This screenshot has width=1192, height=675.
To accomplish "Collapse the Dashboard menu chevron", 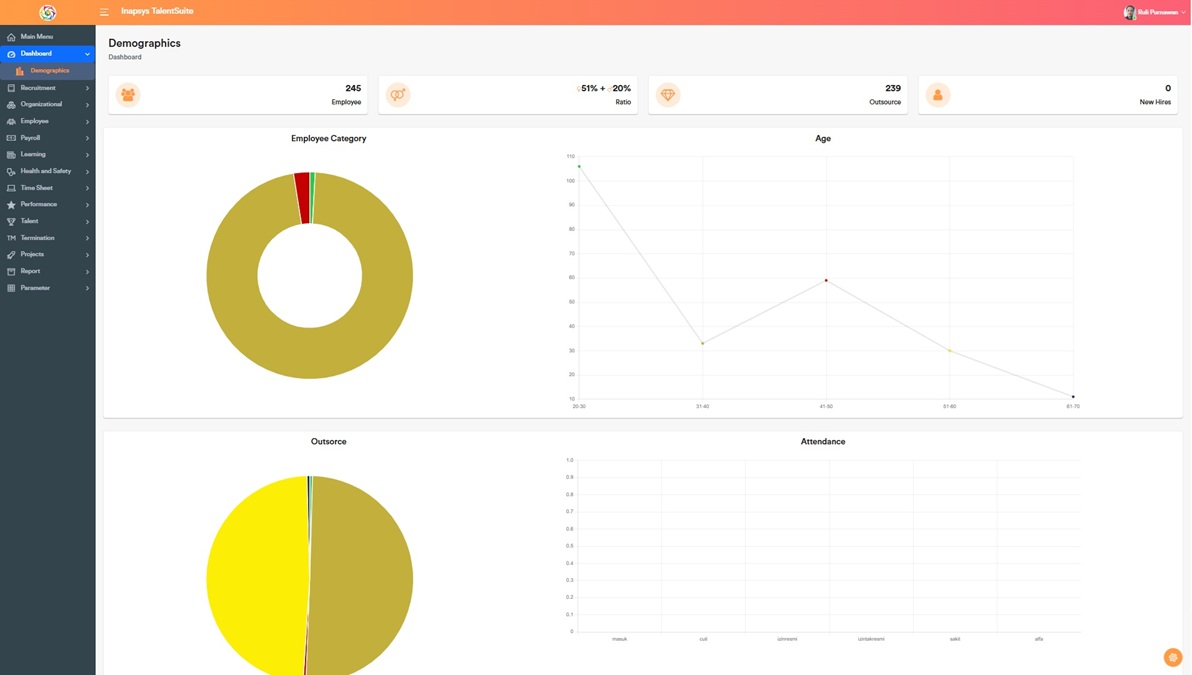I will (x=87, y=54).
